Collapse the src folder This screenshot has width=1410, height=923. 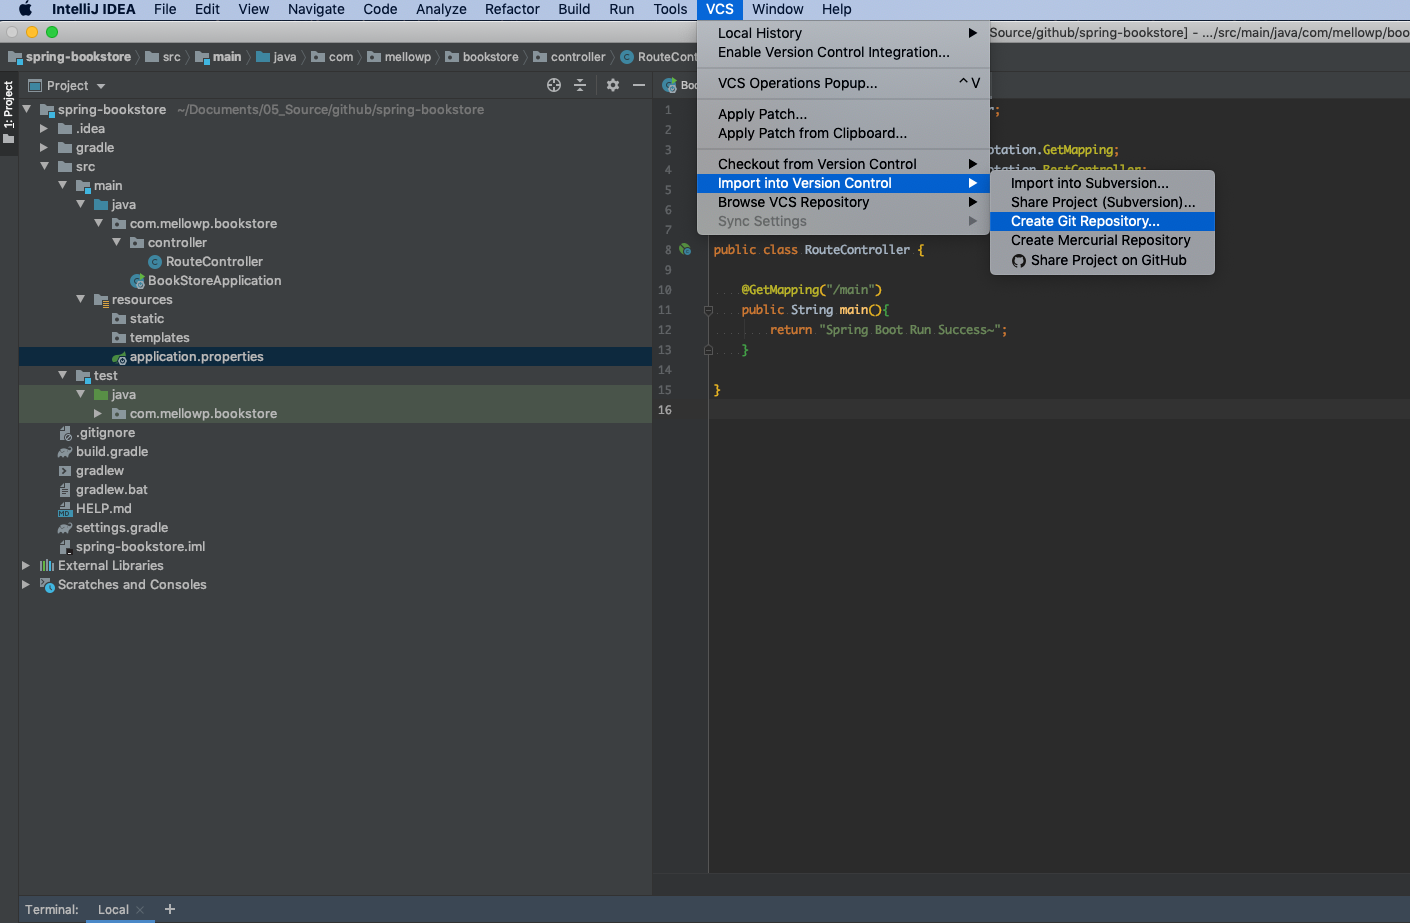point(44,167)
